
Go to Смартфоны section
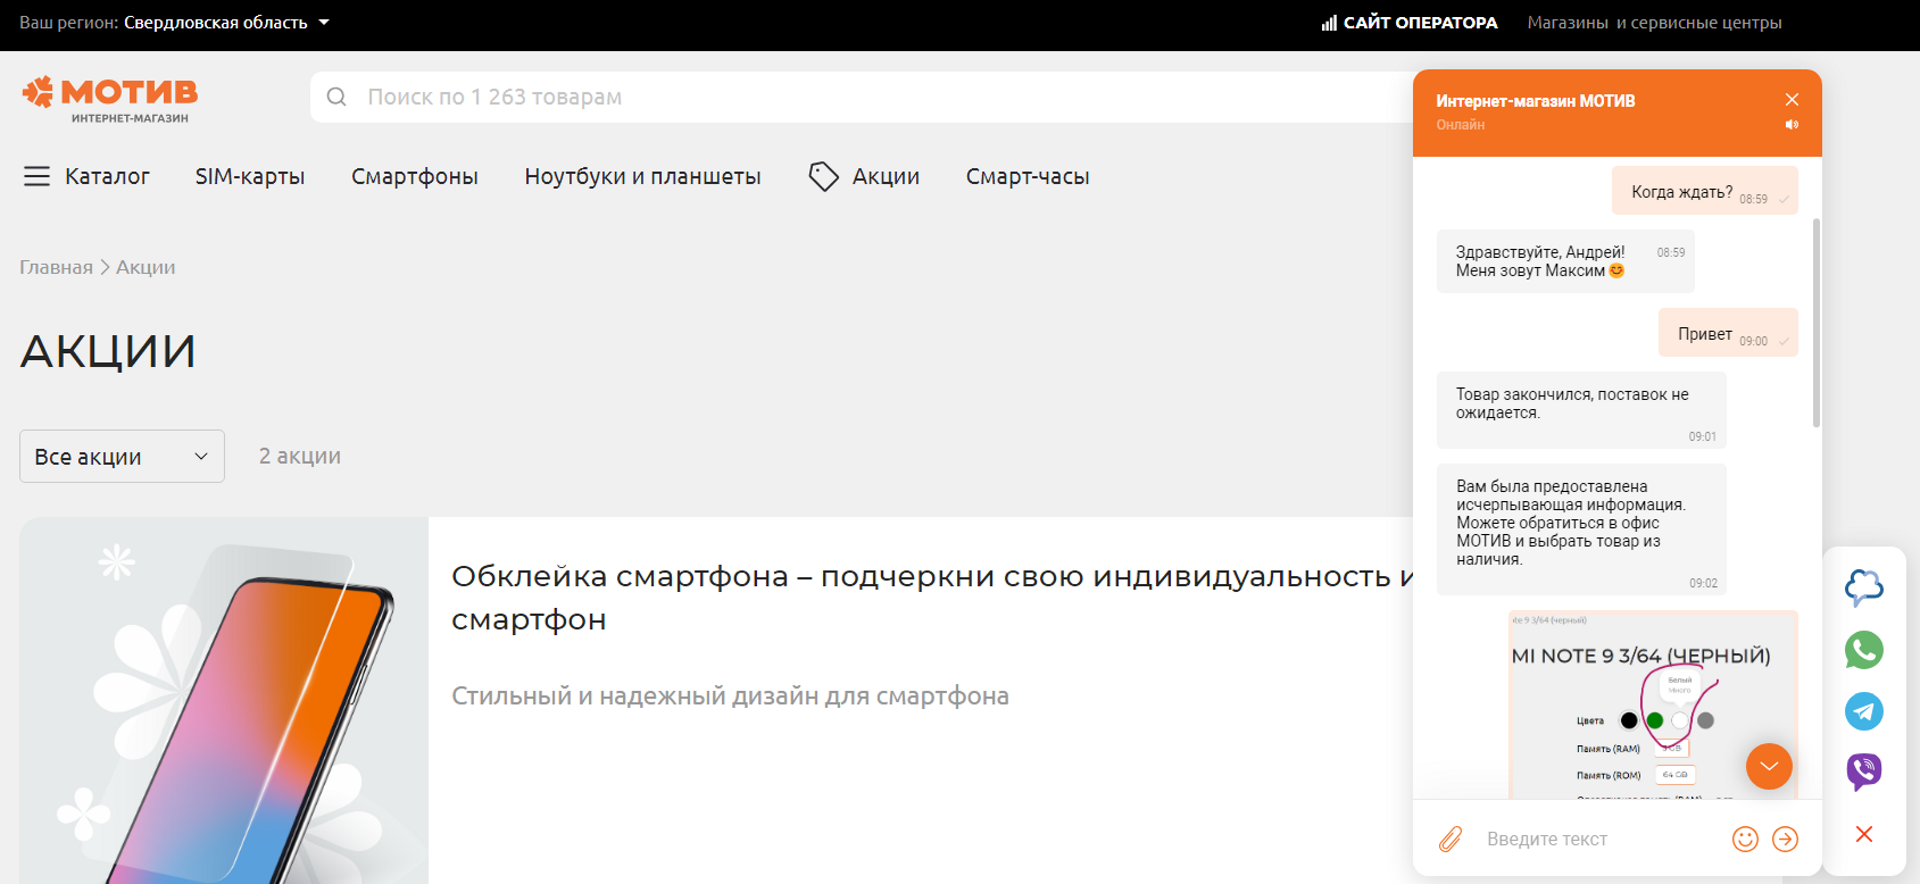coord(415,176)
